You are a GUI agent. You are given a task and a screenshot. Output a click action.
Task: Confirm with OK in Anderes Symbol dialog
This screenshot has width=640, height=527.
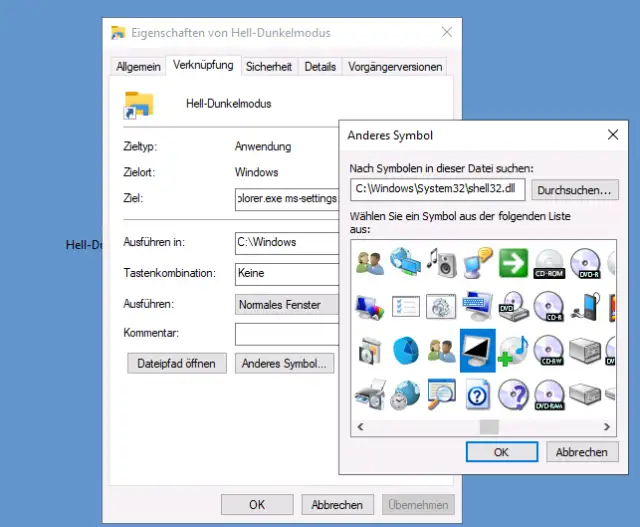pyautogui.click(x=501, y=452)
